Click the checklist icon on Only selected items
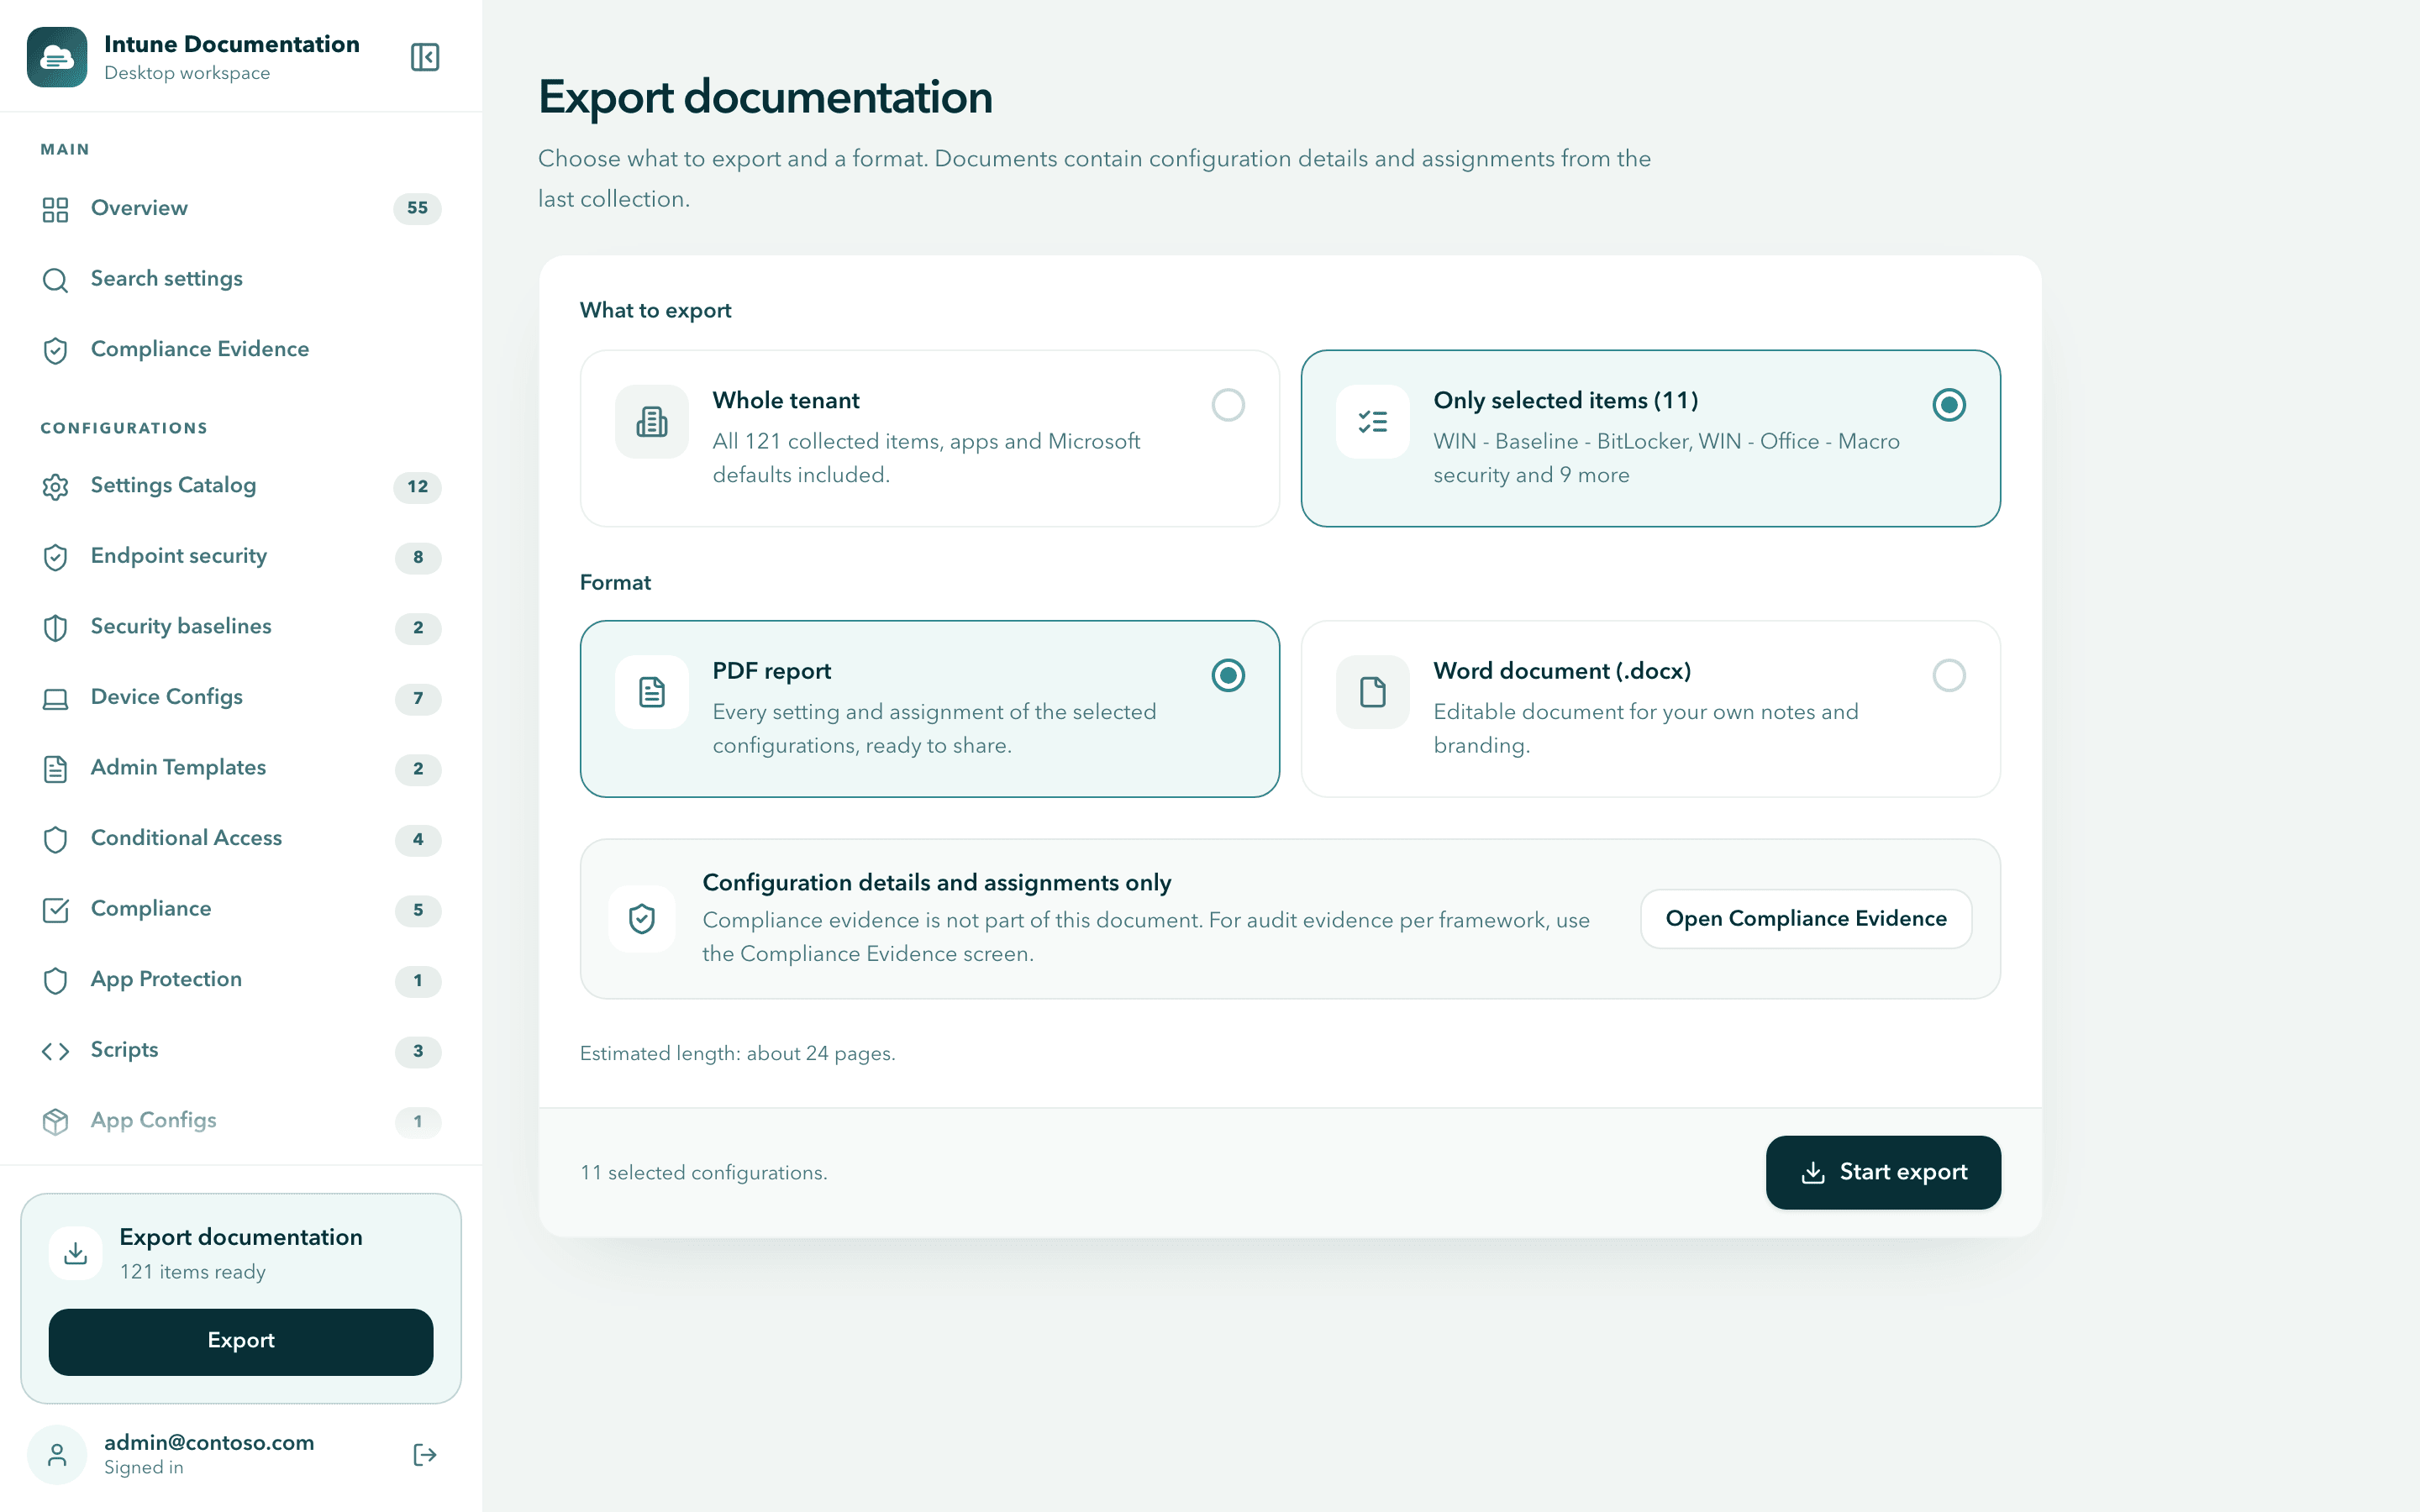 pyautogui.click(x=1373, y=422)
